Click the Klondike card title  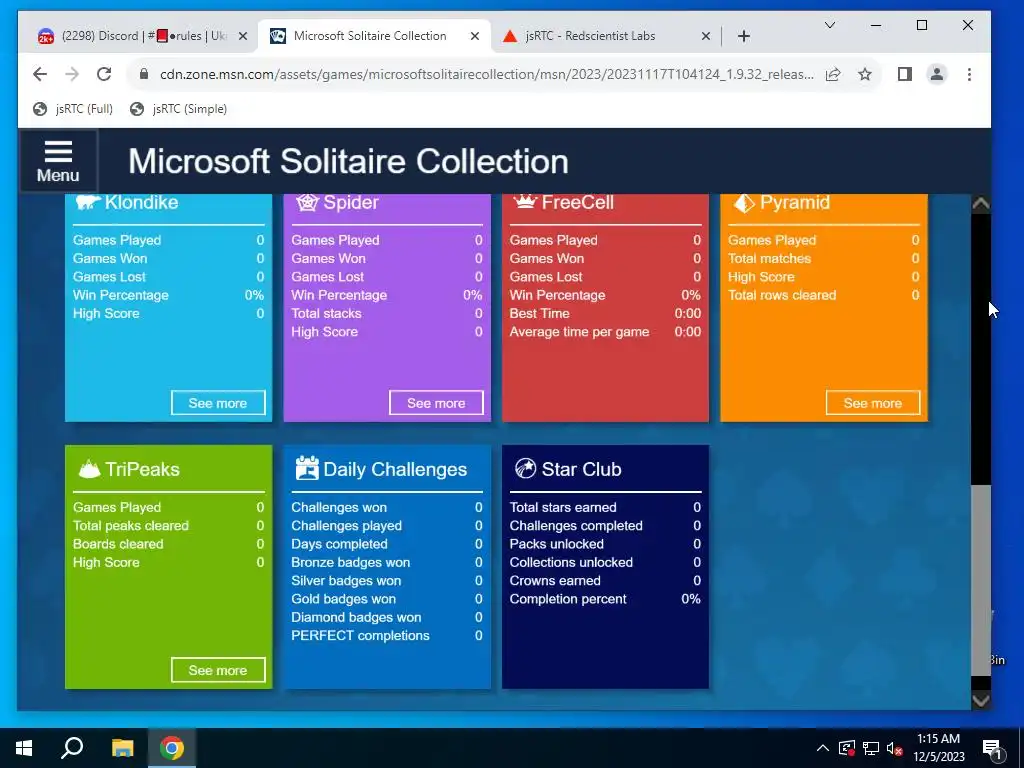141,202
